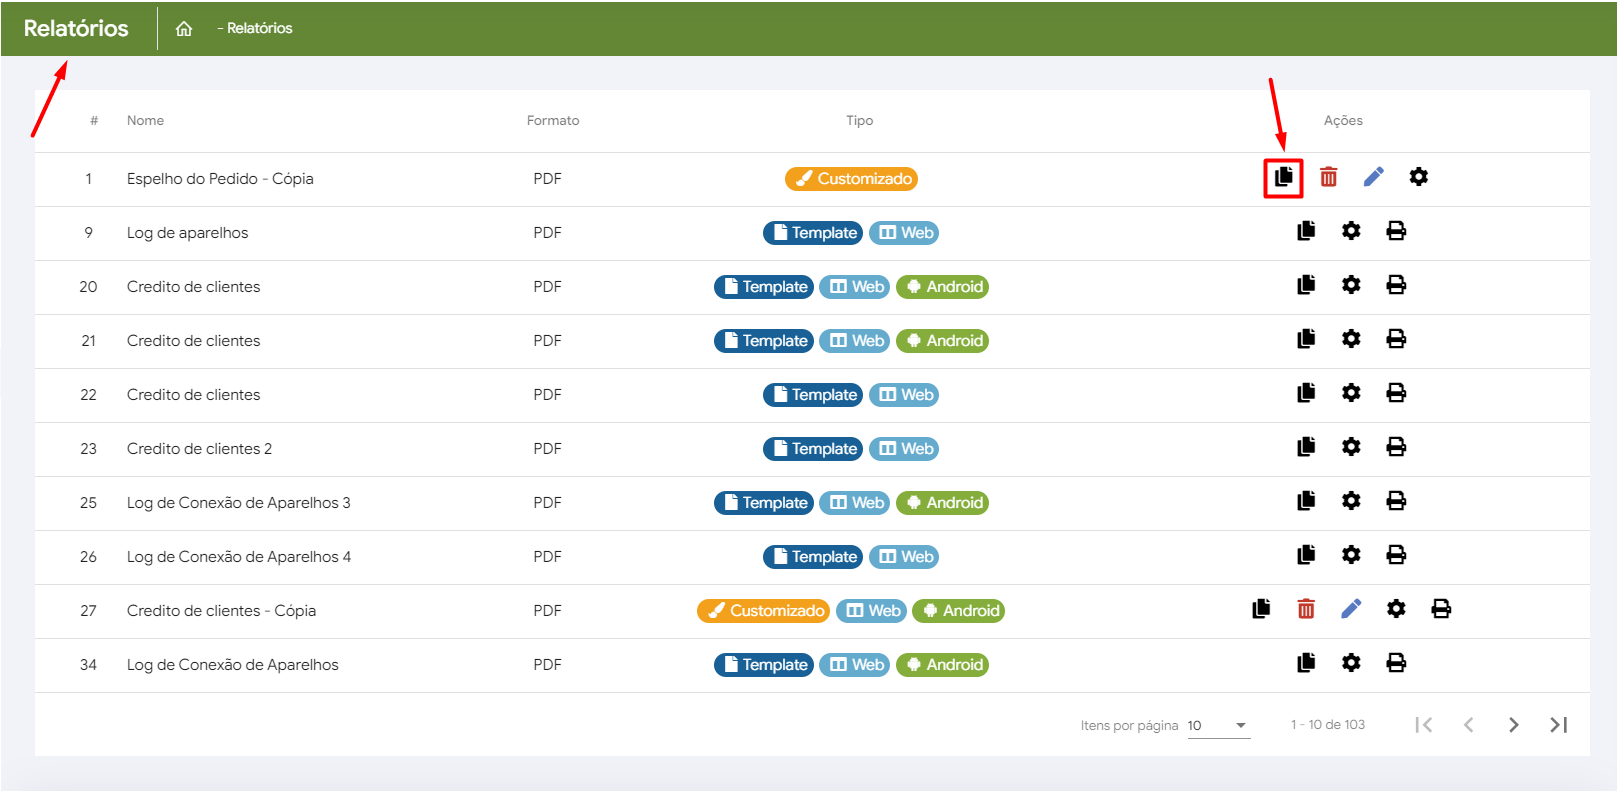Go to the next page of reports
1617x792 pixels.
click(x=1513, y=726)
